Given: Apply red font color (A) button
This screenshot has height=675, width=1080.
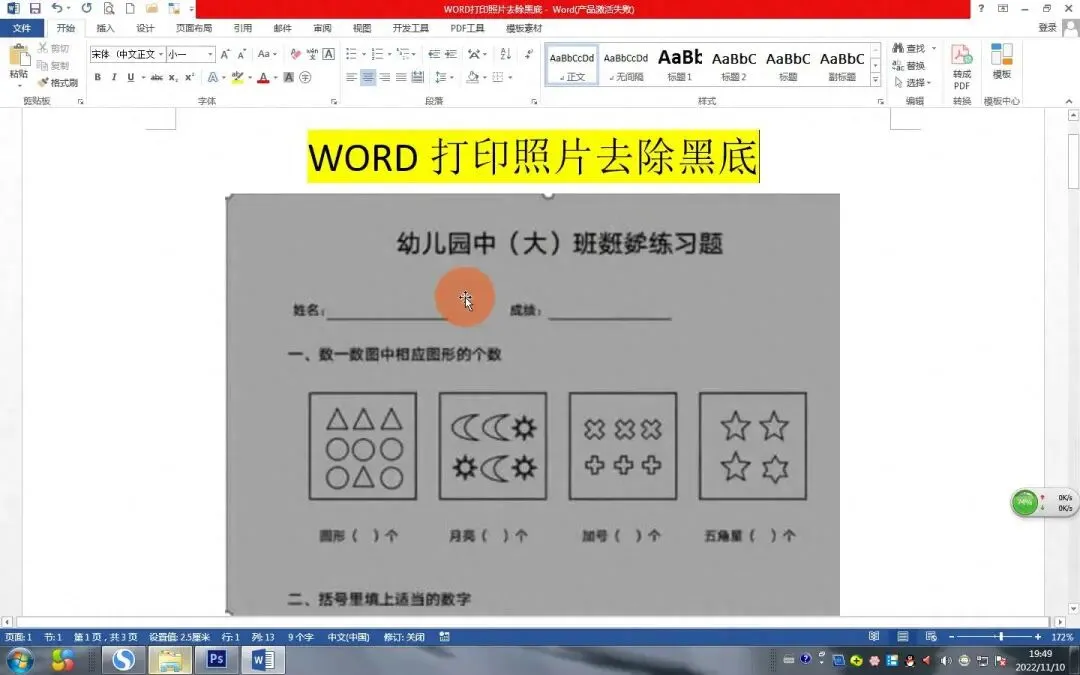Looking at the screenshot, I should pyautogui.click(x=263, y=77).
